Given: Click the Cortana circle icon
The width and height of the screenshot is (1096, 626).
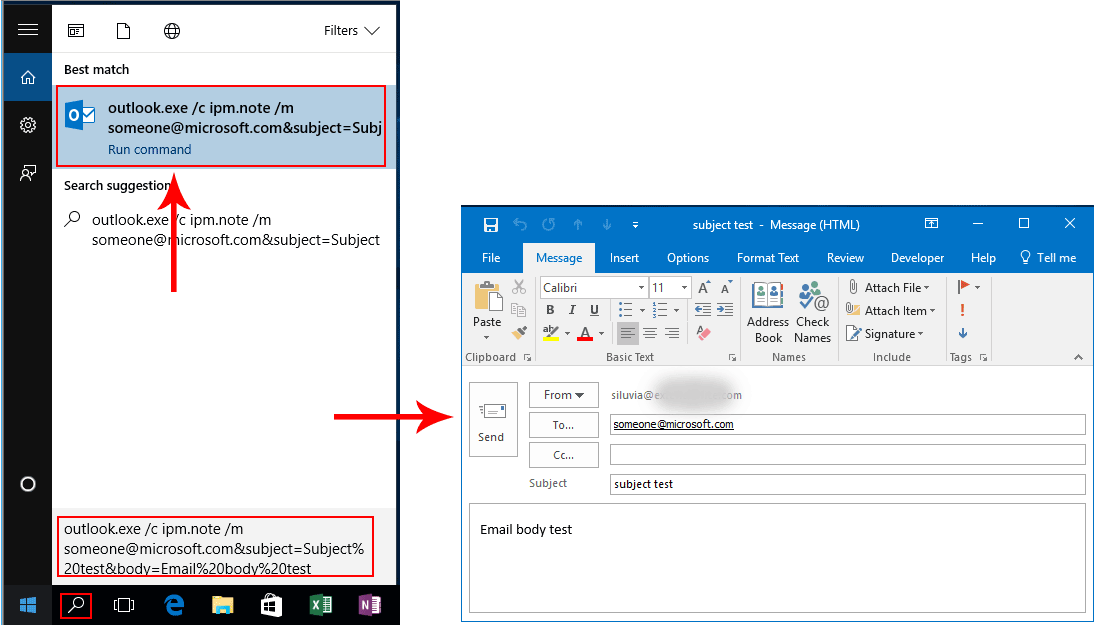Looking at the screenshot, I should (28, 484).
